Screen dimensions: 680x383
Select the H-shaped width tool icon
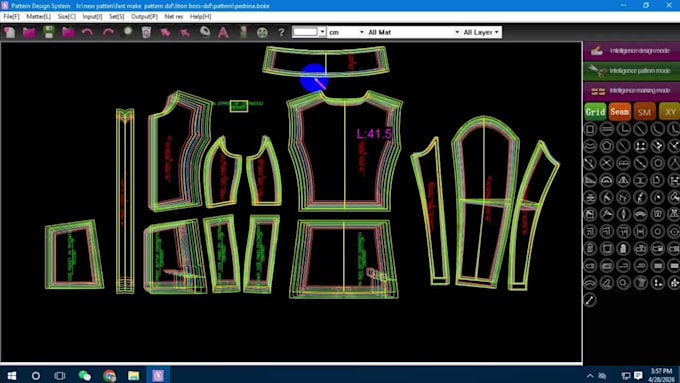tap(640, 231)
